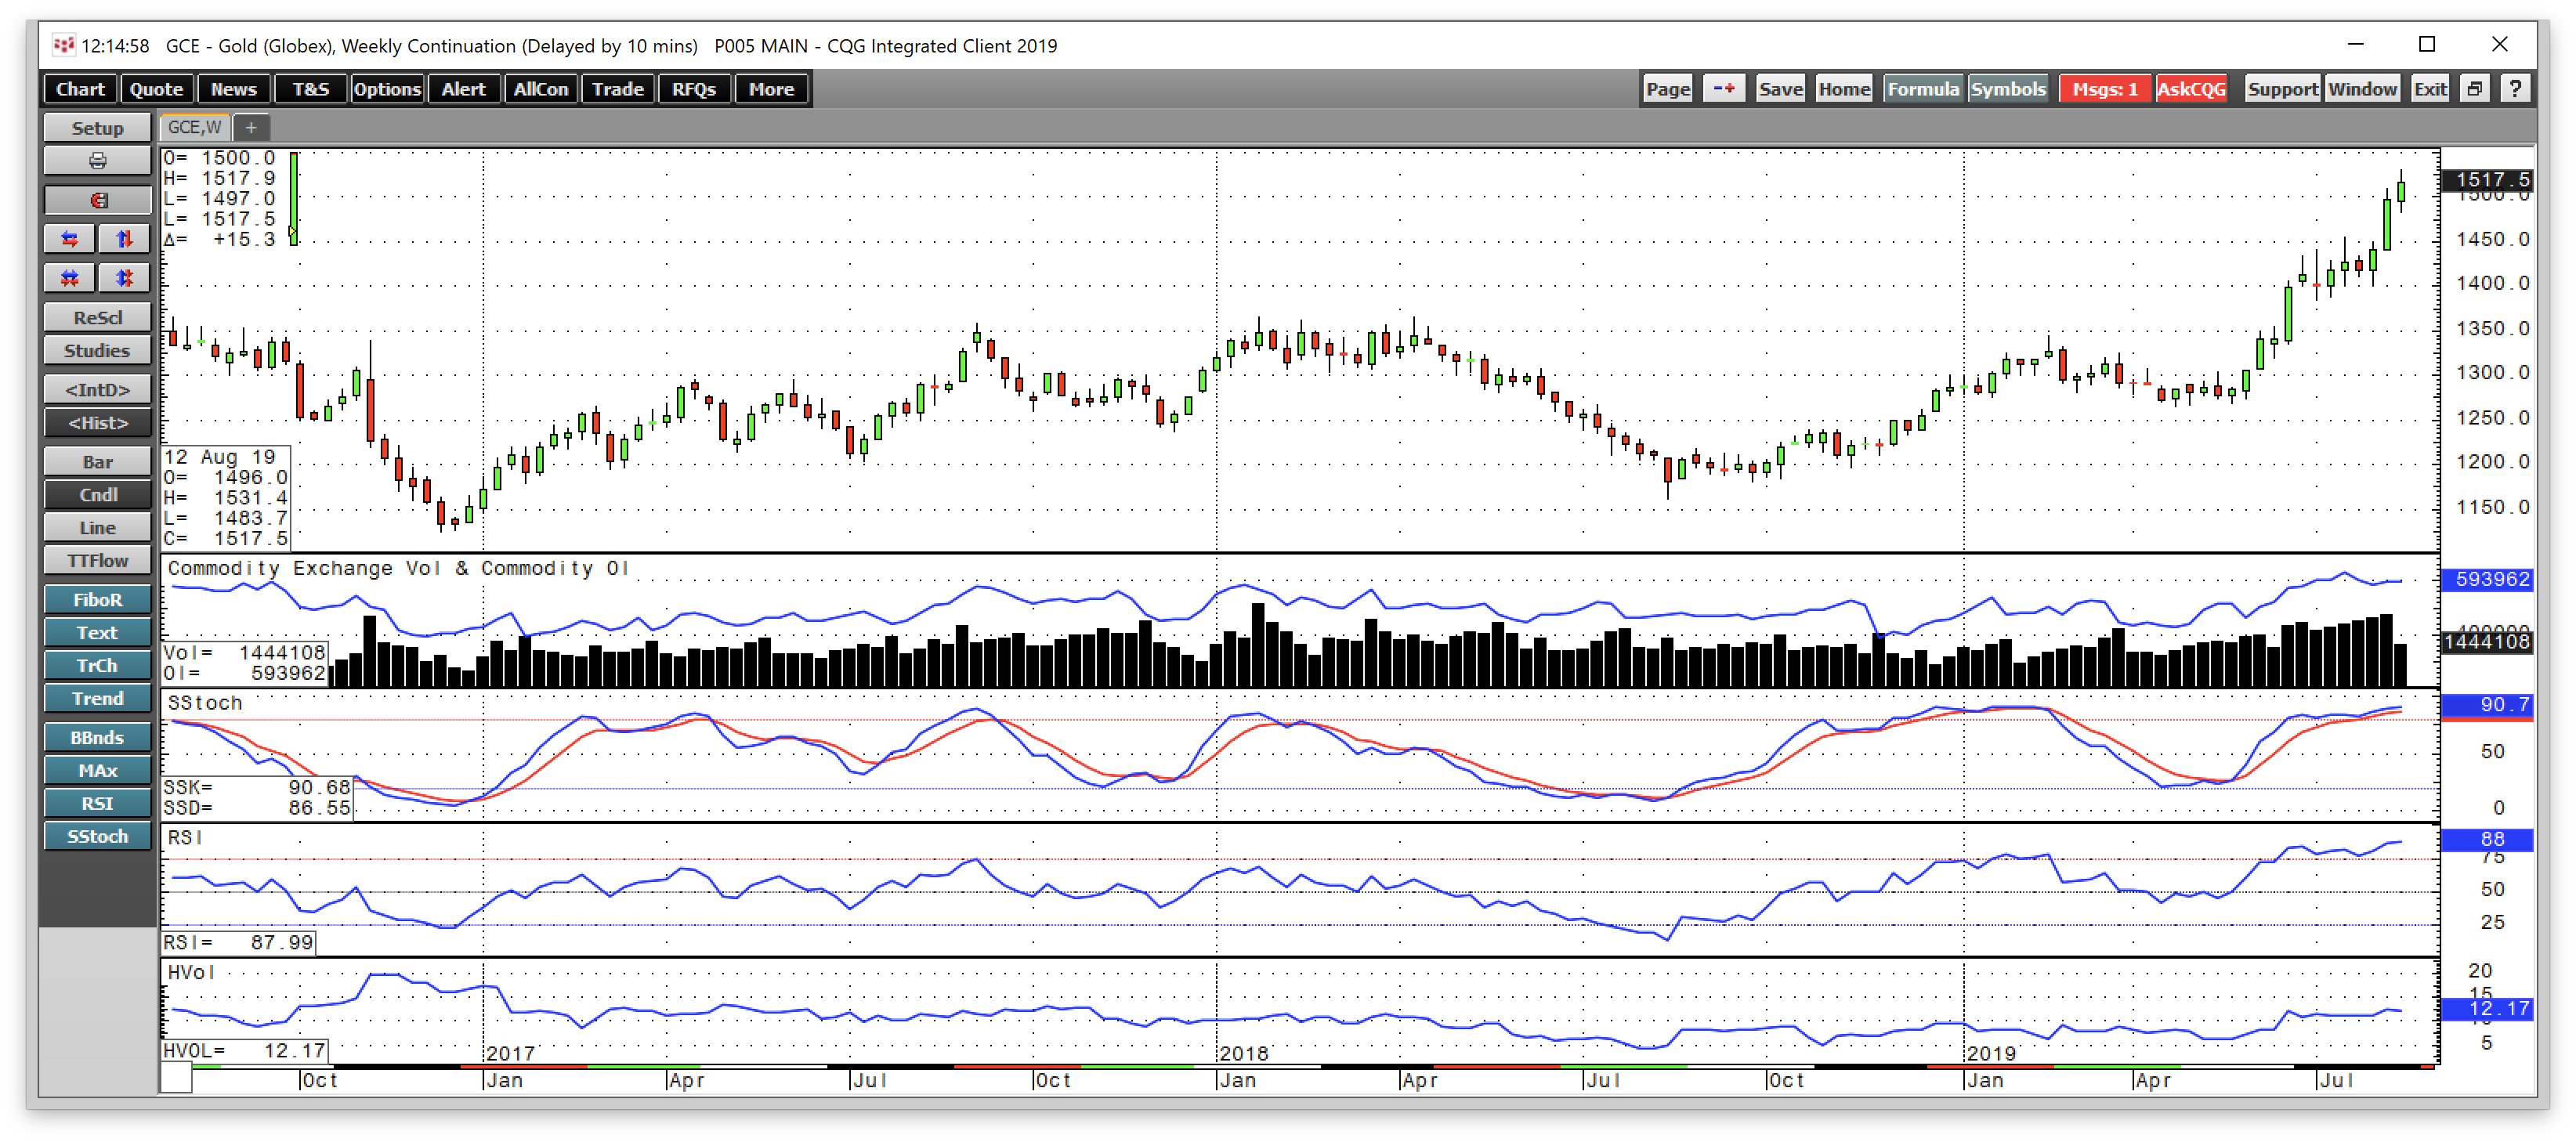This screenshot has width=2576, height=1142.
Task: Click the red magnet snap icon
Action: click(x=97, y=200)
